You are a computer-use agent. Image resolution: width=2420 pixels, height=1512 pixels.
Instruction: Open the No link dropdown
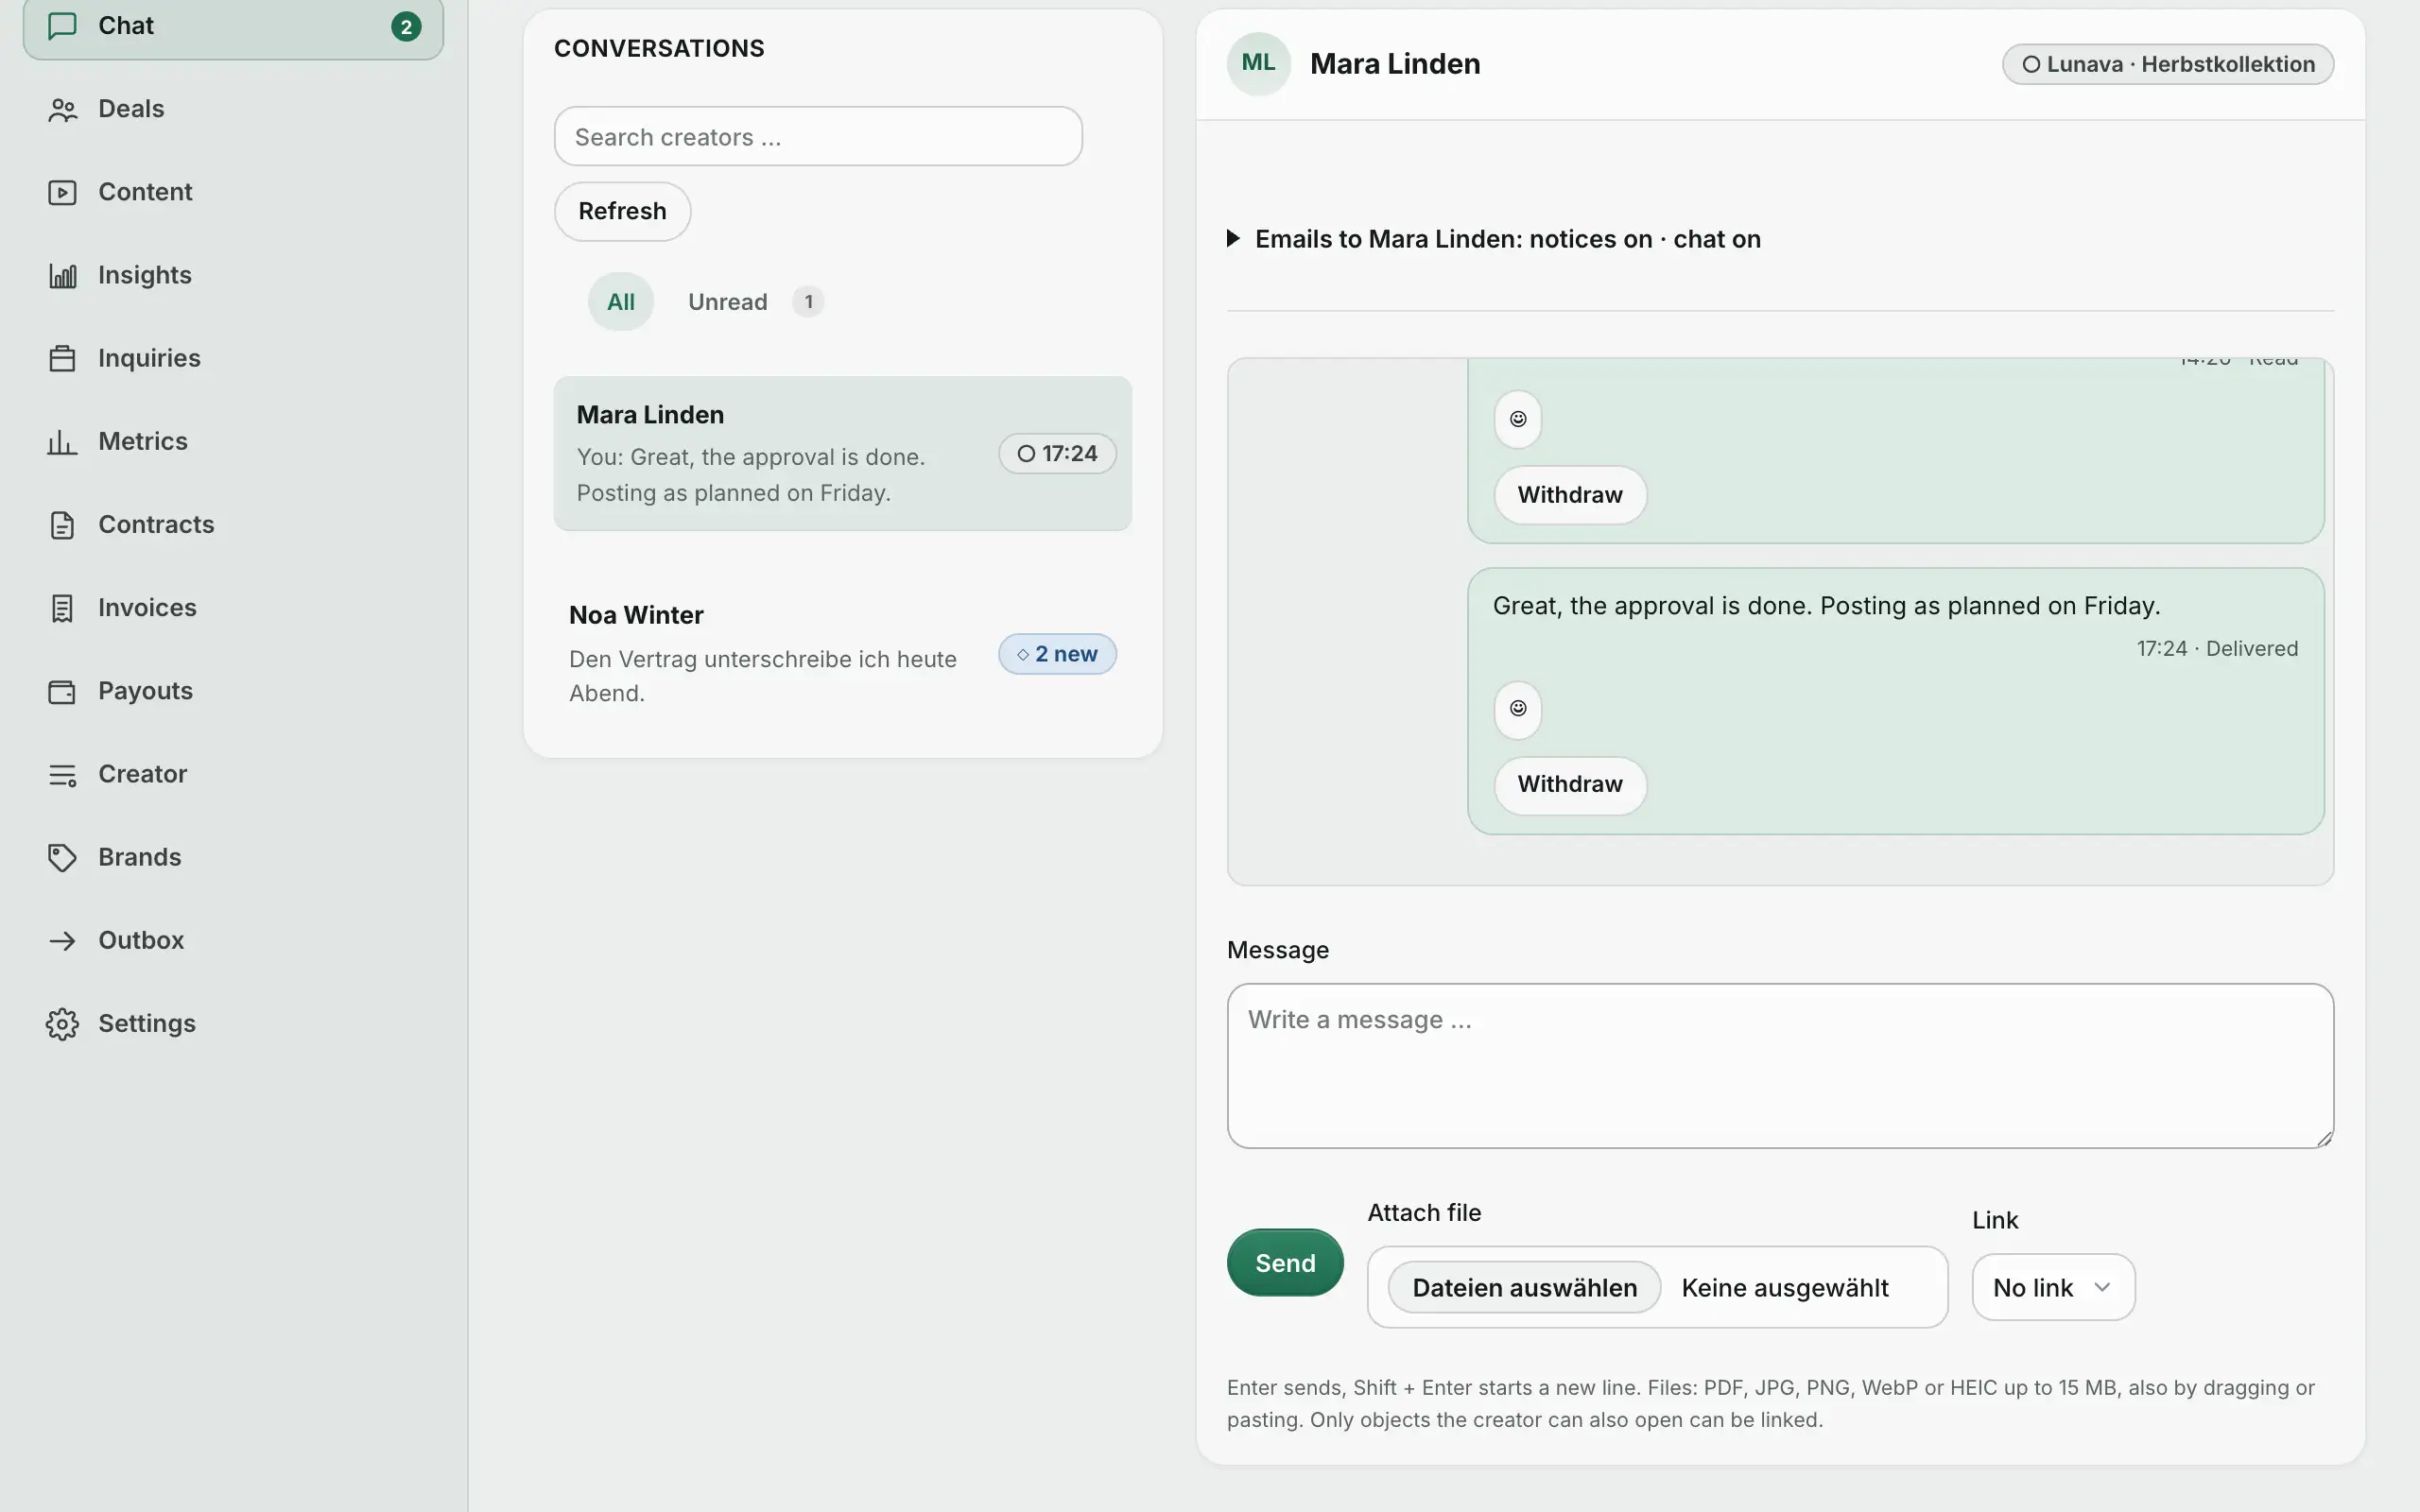(x=2053, y=1288)
